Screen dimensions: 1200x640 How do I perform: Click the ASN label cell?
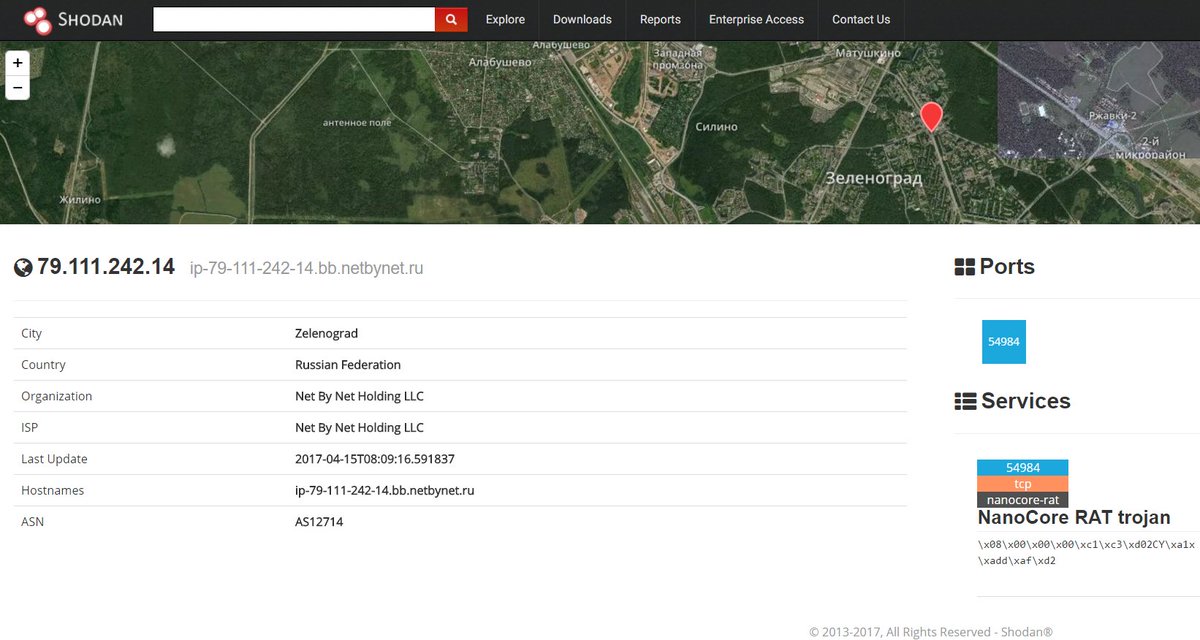tap(31, 522)
